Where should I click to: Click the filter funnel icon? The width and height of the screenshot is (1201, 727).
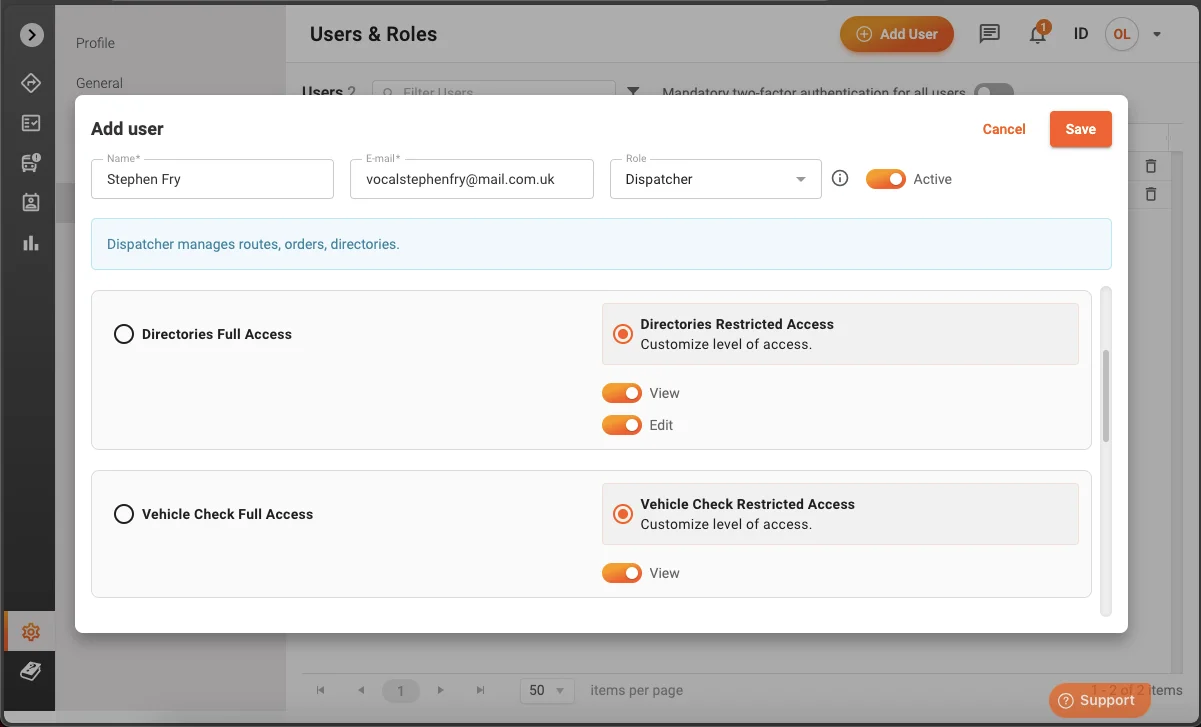tap(633, 91)
